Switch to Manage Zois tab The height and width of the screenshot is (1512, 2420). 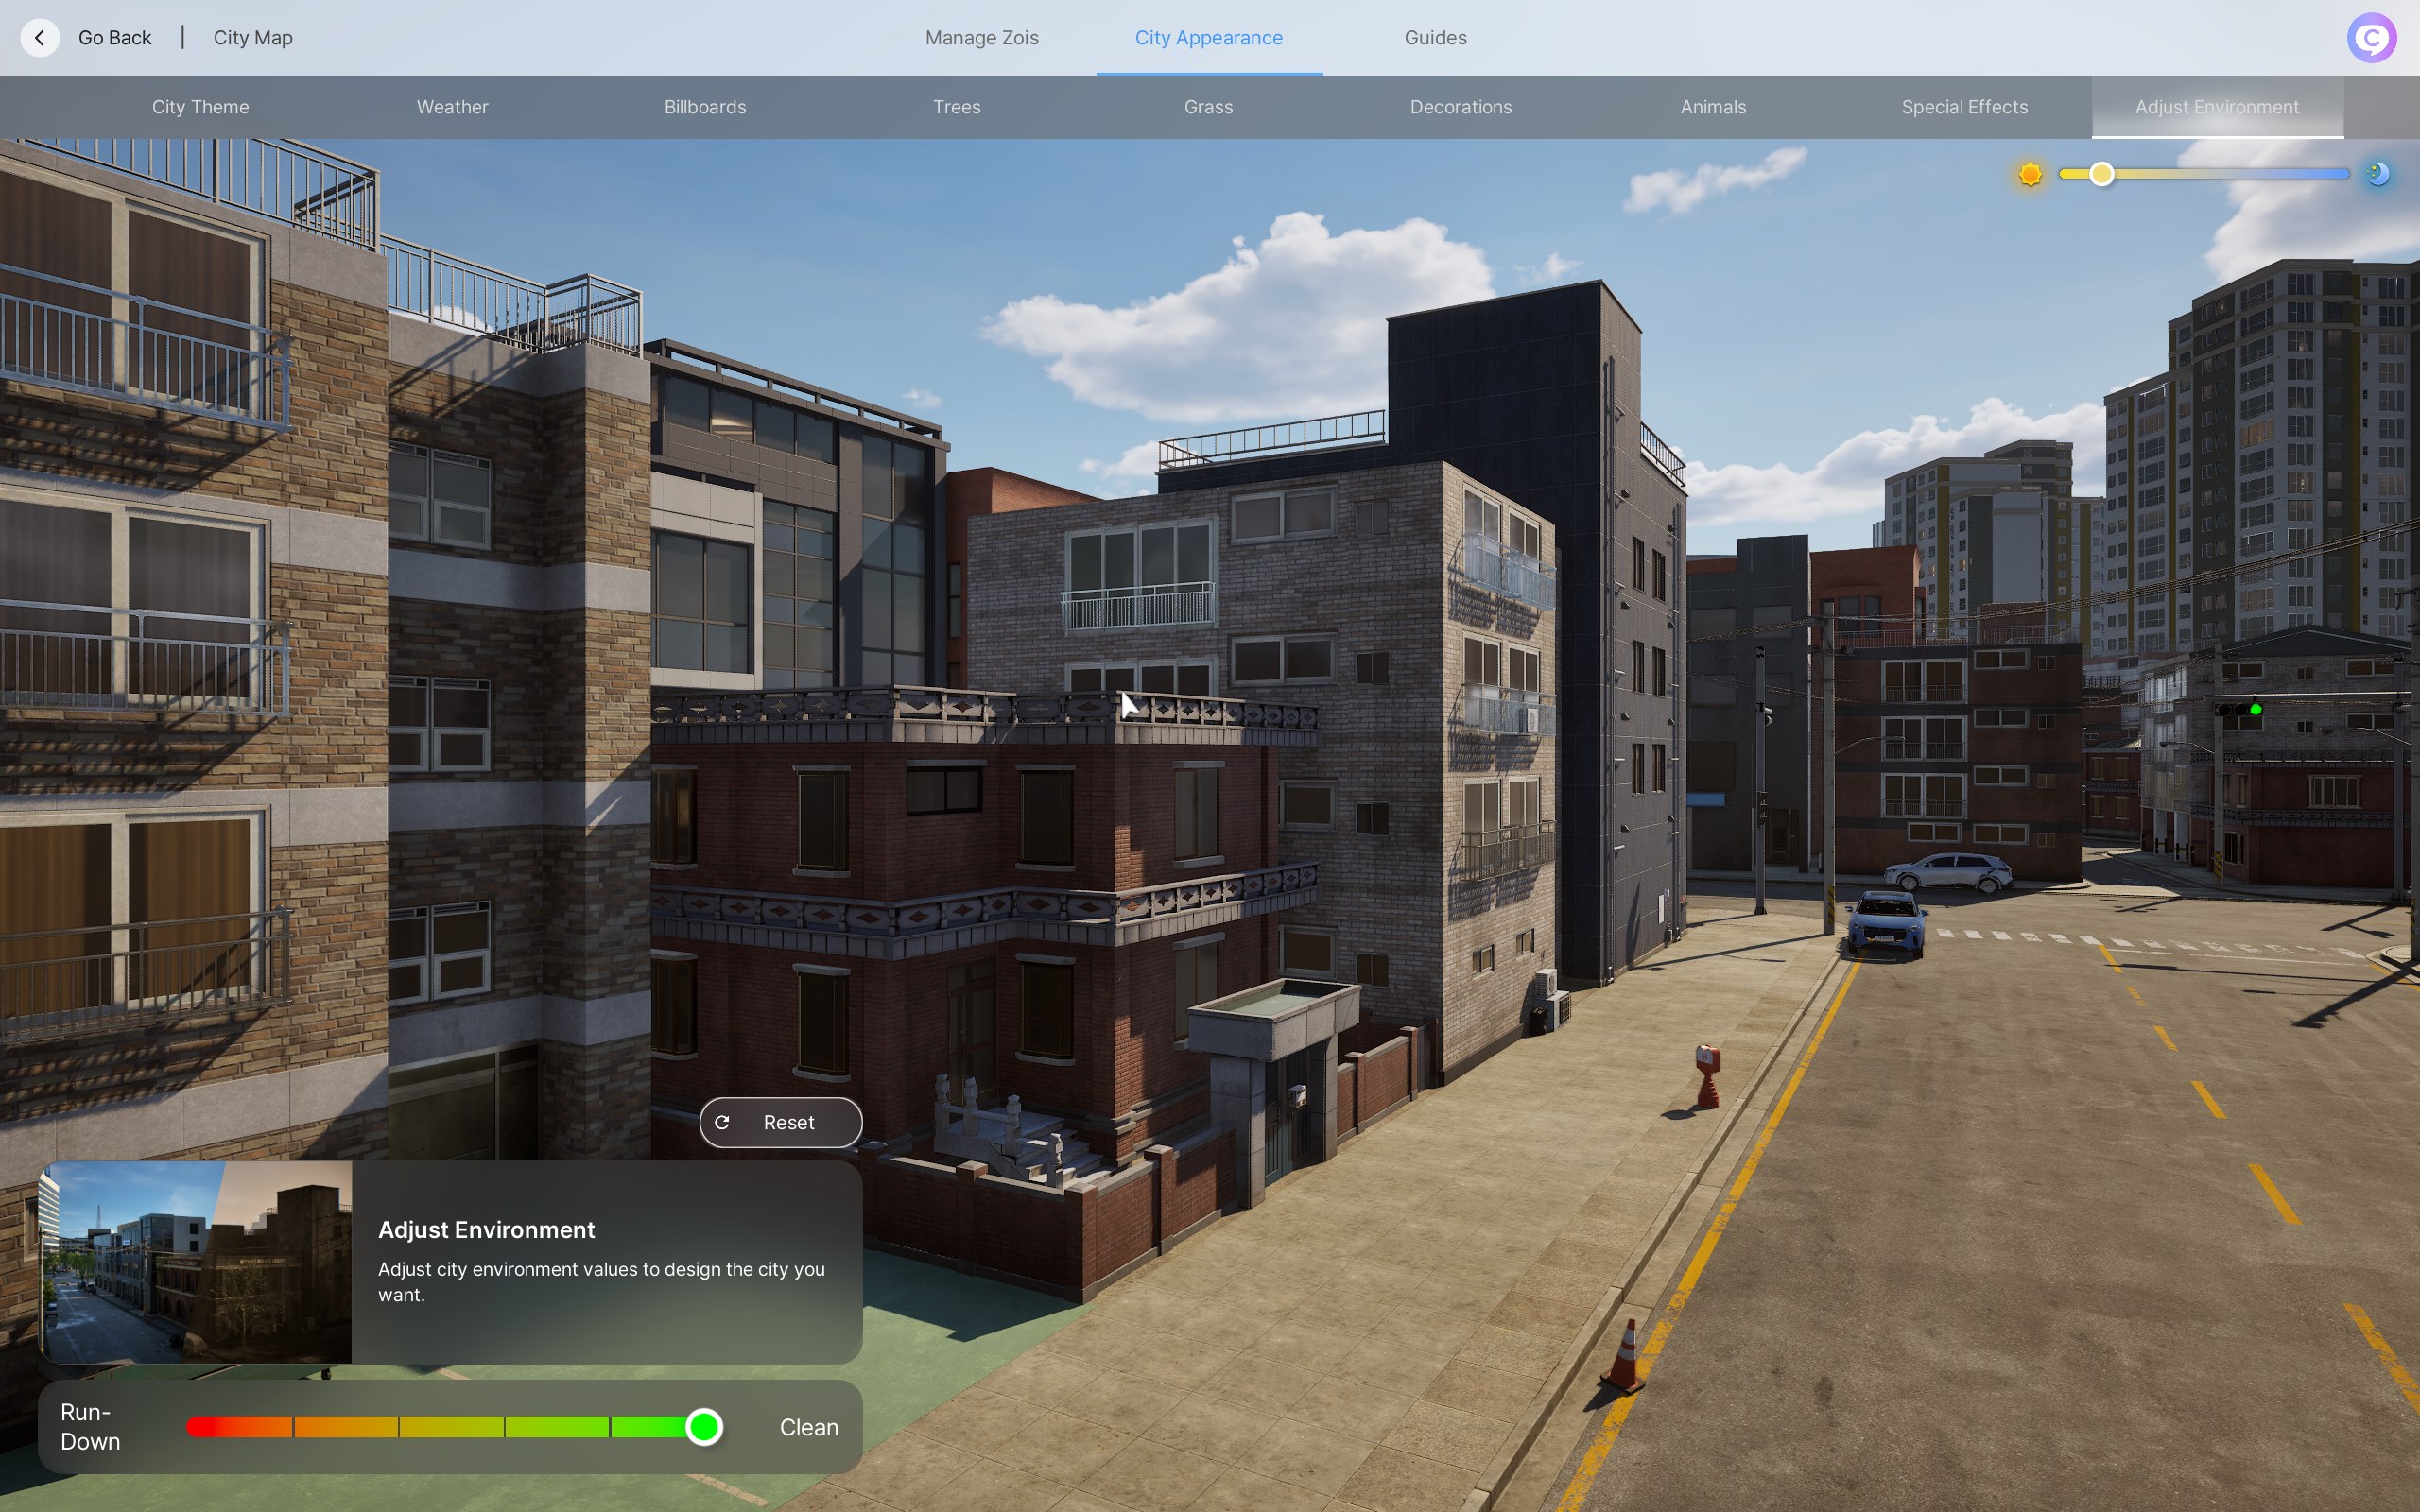pos(981,38)
